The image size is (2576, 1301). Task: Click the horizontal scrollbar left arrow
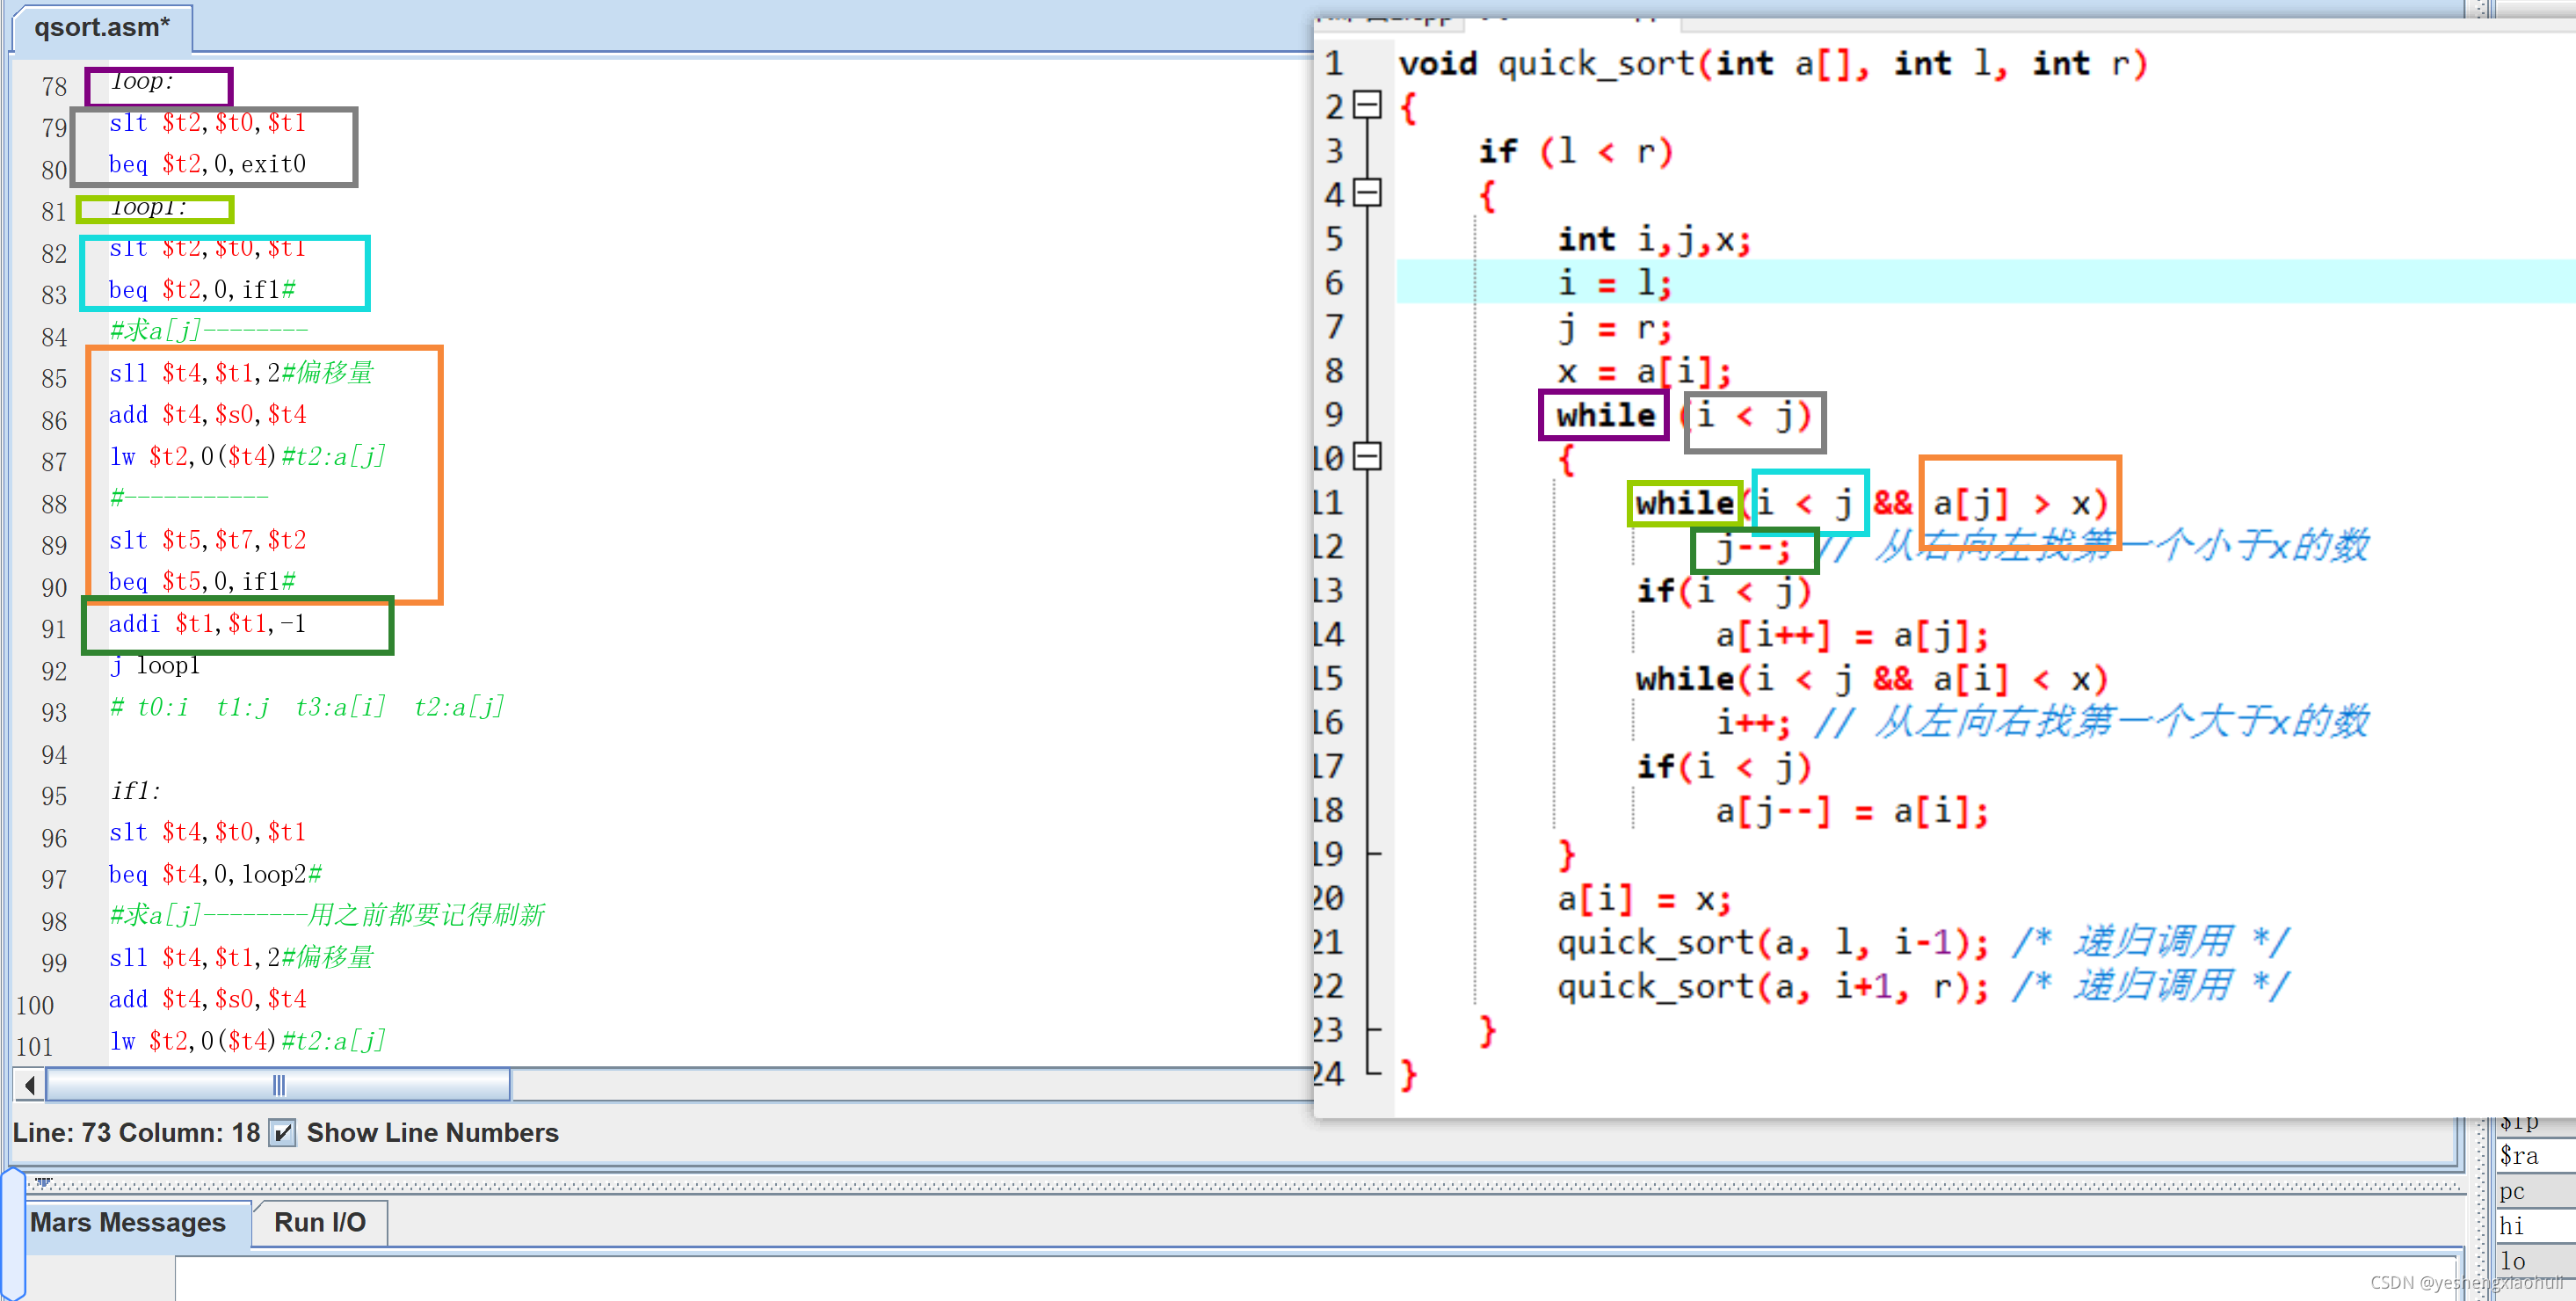point(29,1084)
